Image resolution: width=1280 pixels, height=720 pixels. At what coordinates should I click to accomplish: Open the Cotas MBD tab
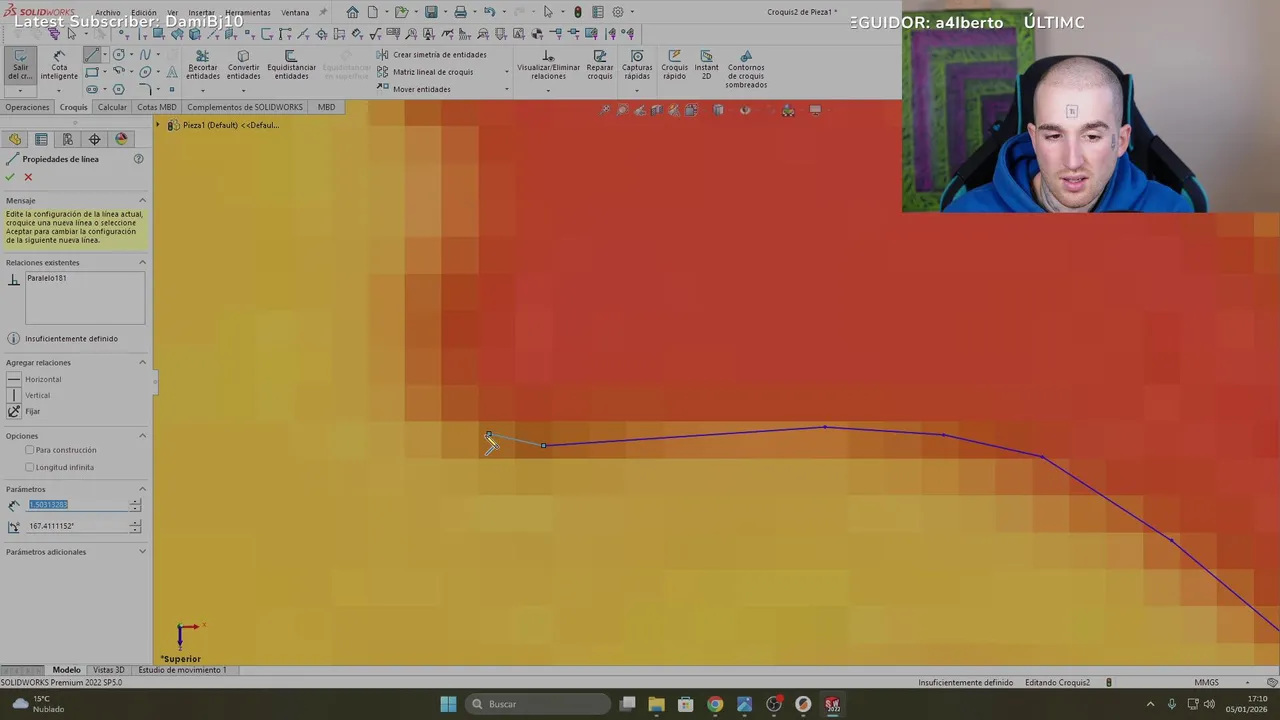pos(156,107)
